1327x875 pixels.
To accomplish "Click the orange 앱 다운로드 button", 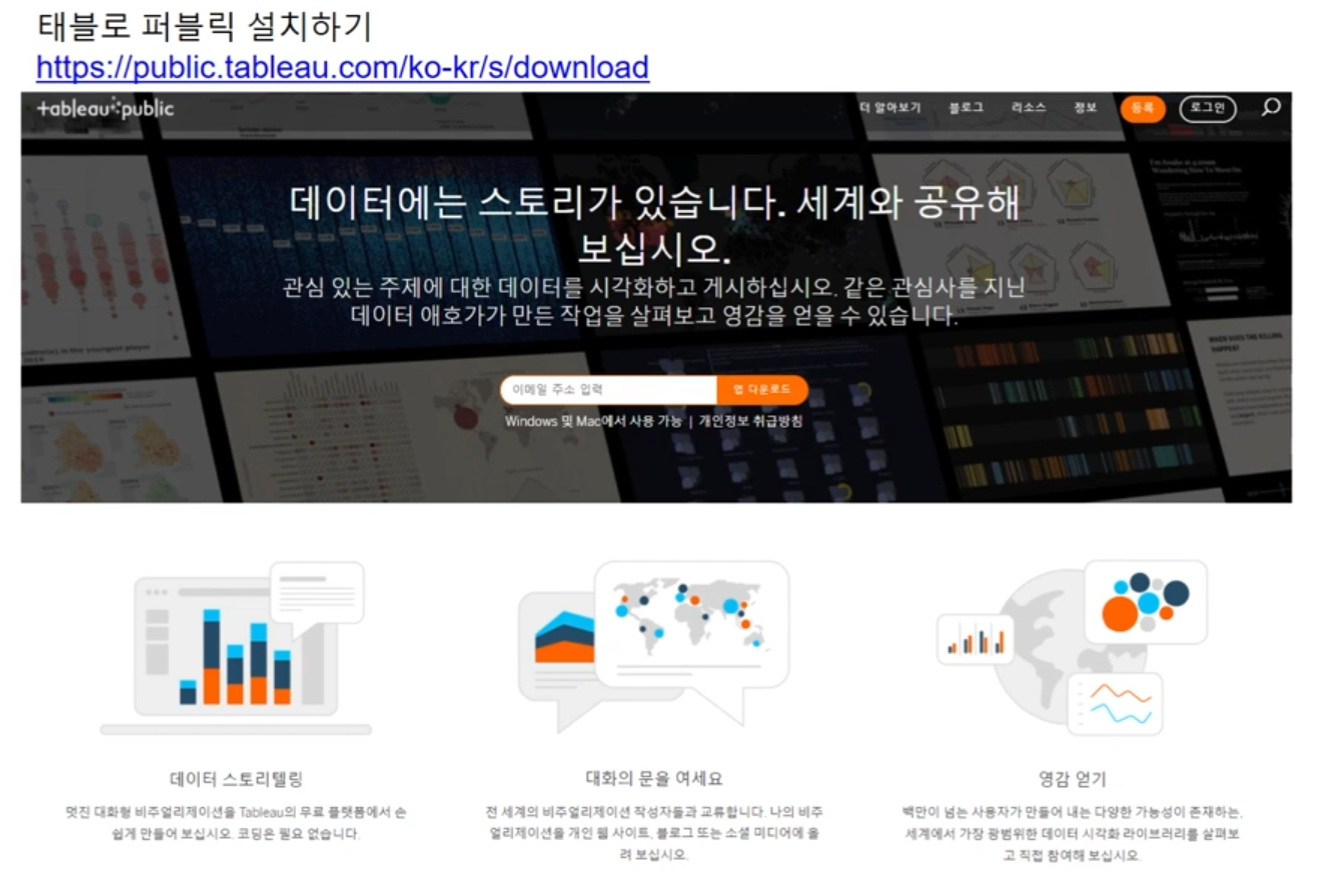I will pos(762,390).
